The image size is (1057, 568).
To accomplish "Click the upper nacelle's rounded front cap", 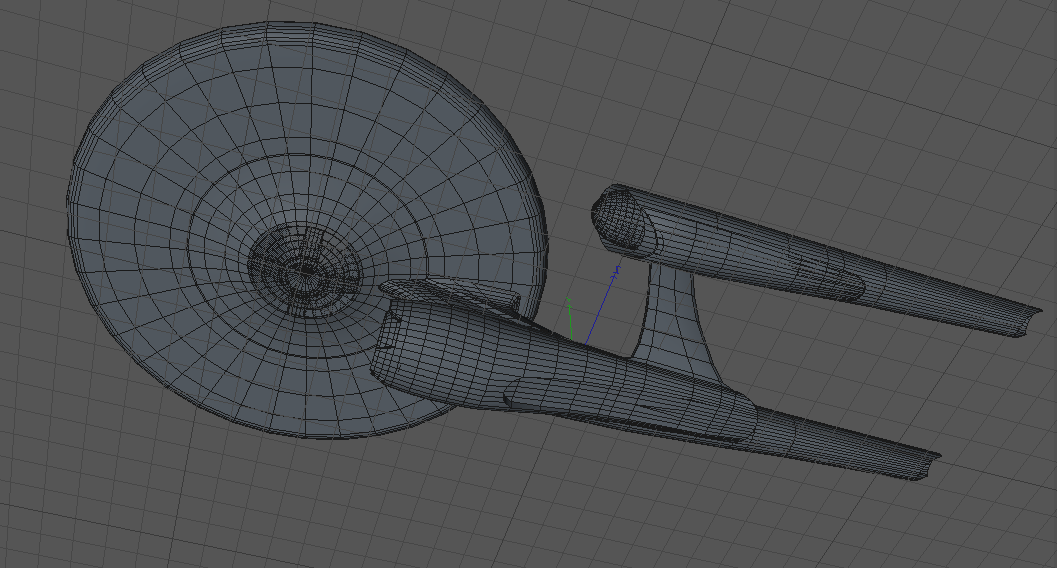I will 619,216.
